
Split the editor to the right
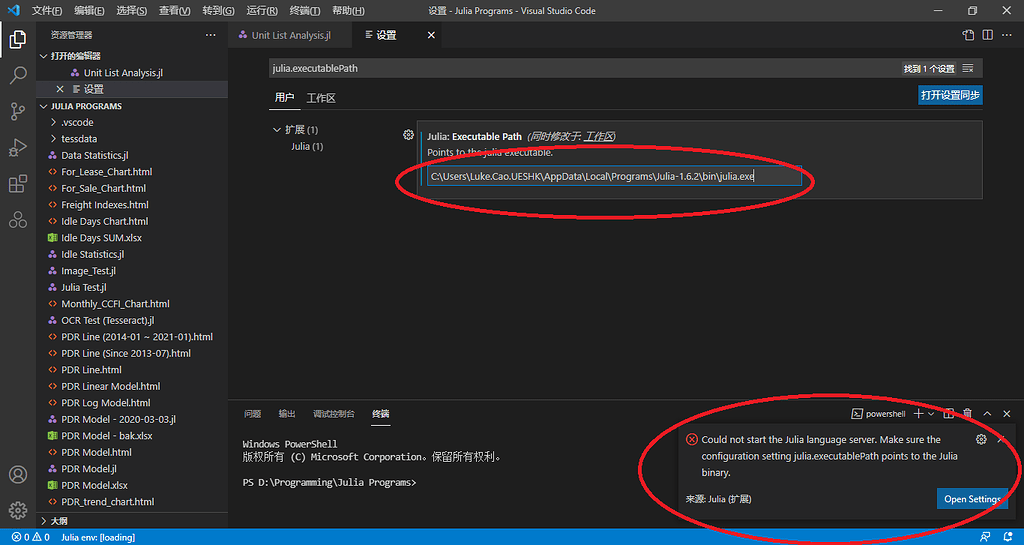click(987, 35)
